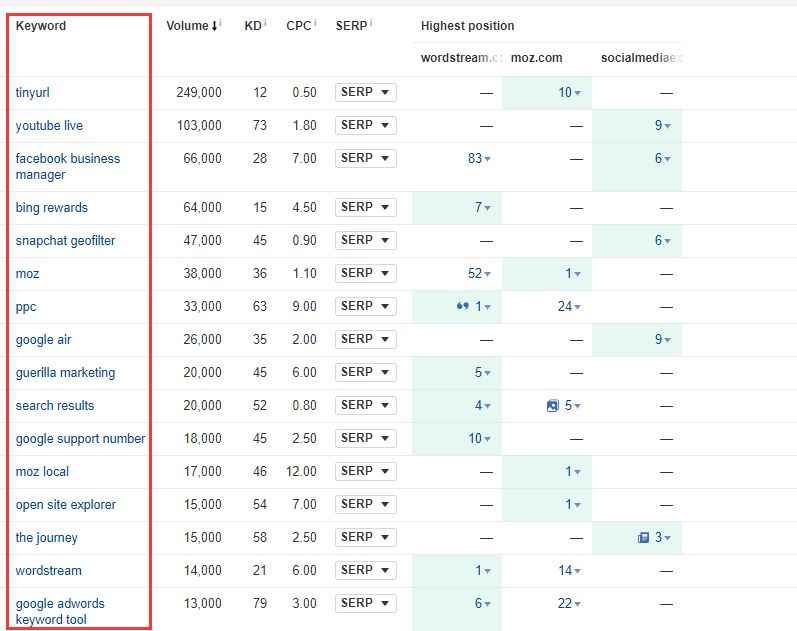The height and width of the screenshot is (631, 797).
Task: Open SERP dropdown for open site explorer
Action: point(365,504)
